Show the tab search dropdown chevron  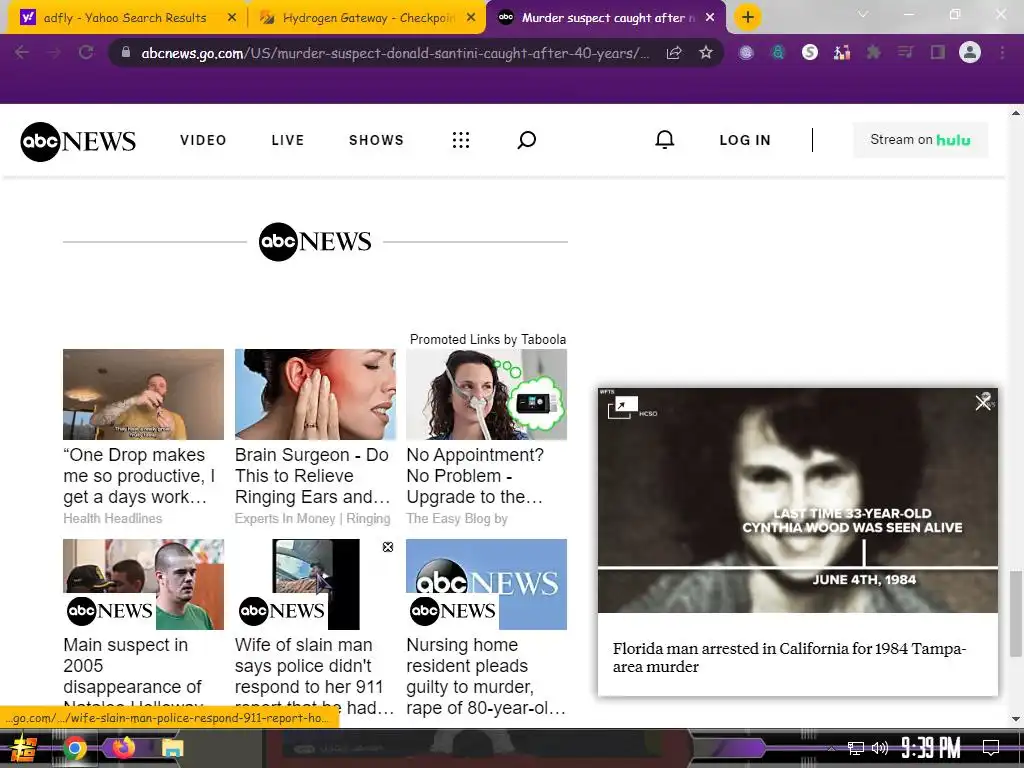pos(863,14)
